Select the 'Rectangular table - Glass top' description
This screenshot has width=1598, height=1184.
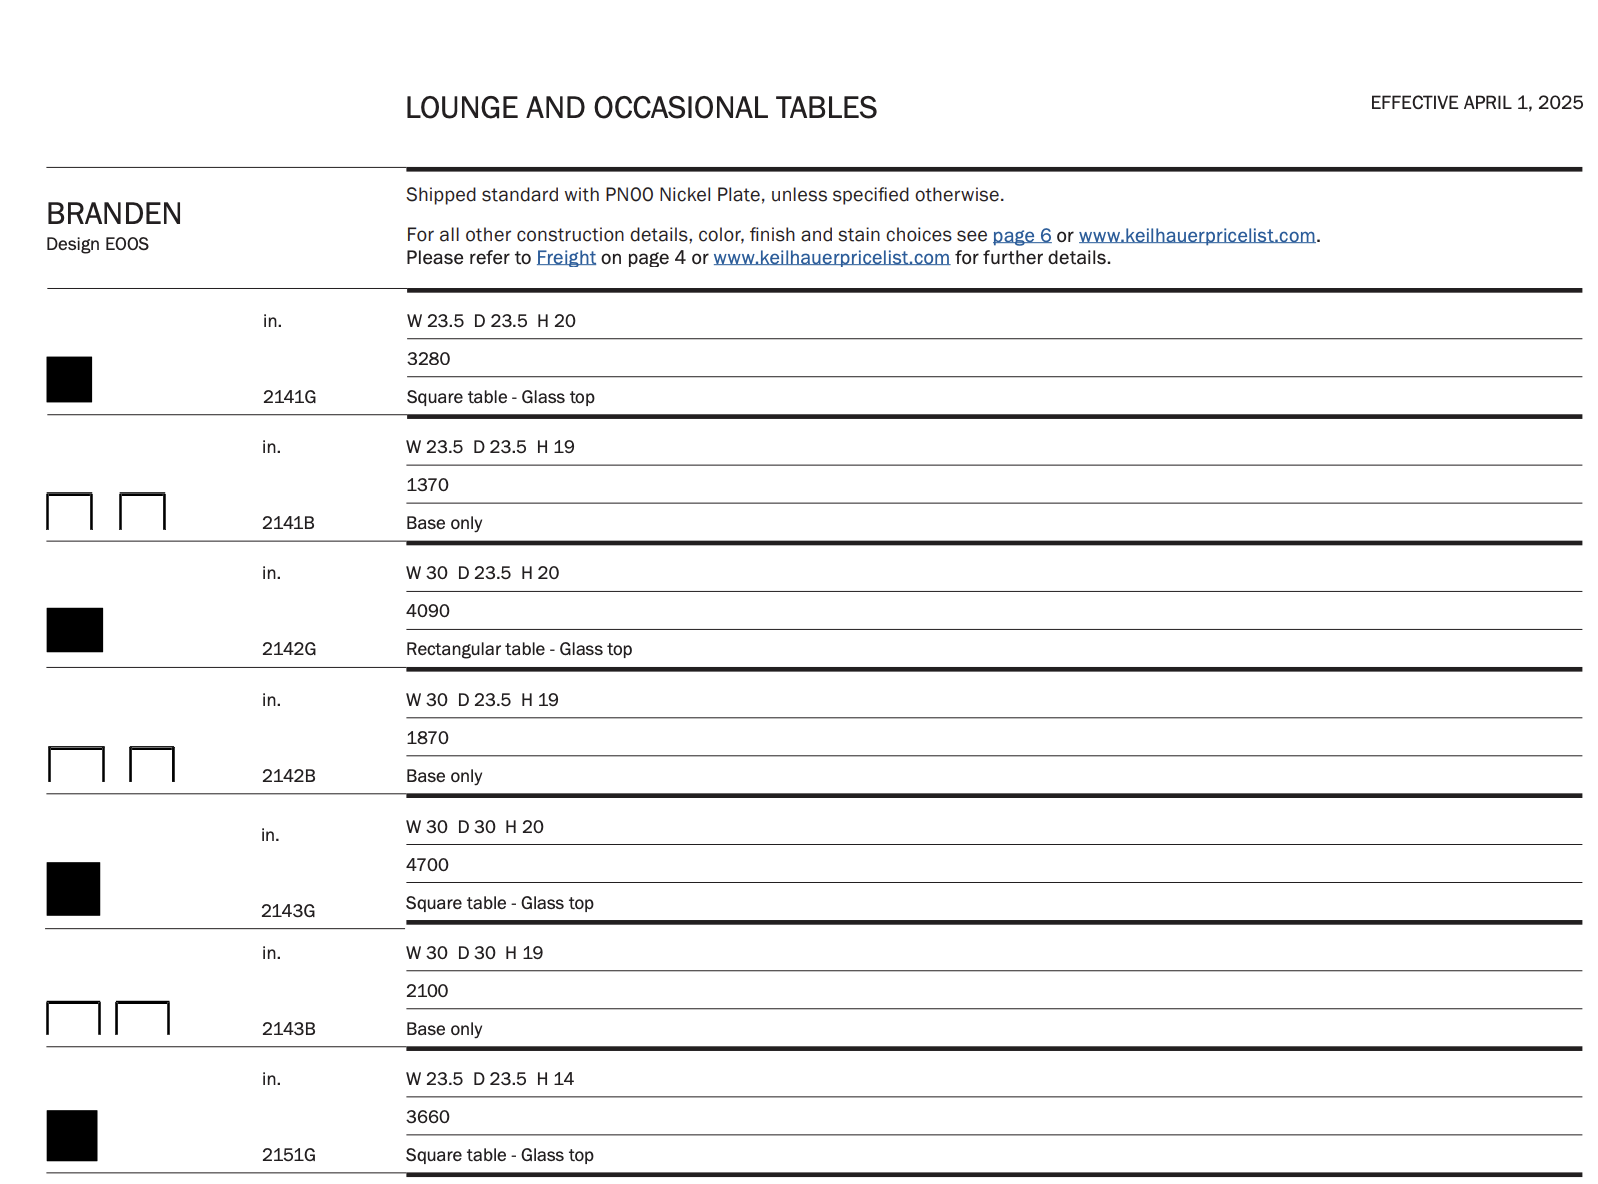(x=519, y=649)
